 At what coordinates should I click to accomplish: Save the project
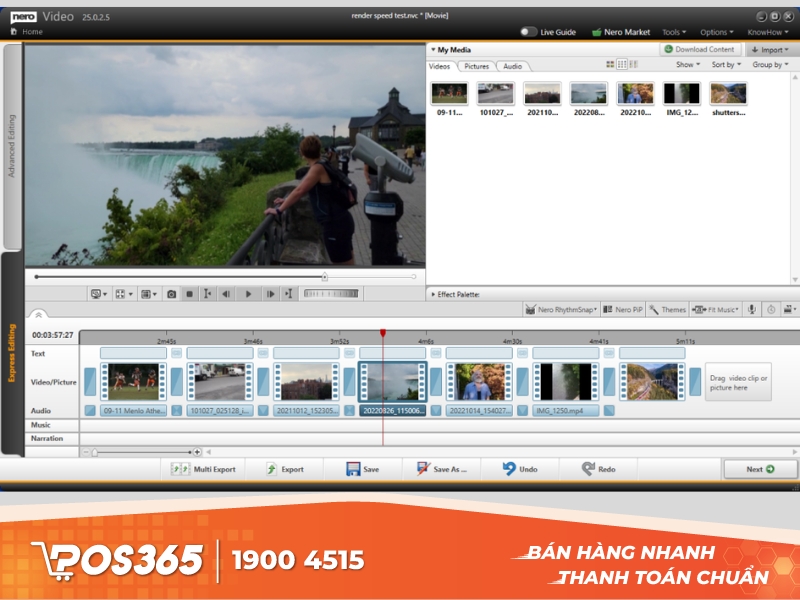tap(363, 469)
